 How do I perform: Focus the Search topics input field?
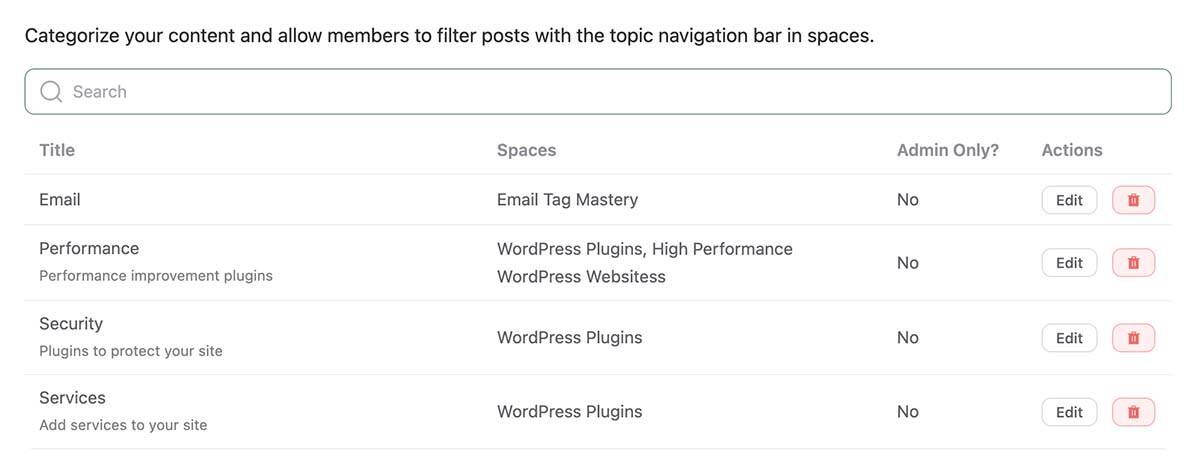598,92
